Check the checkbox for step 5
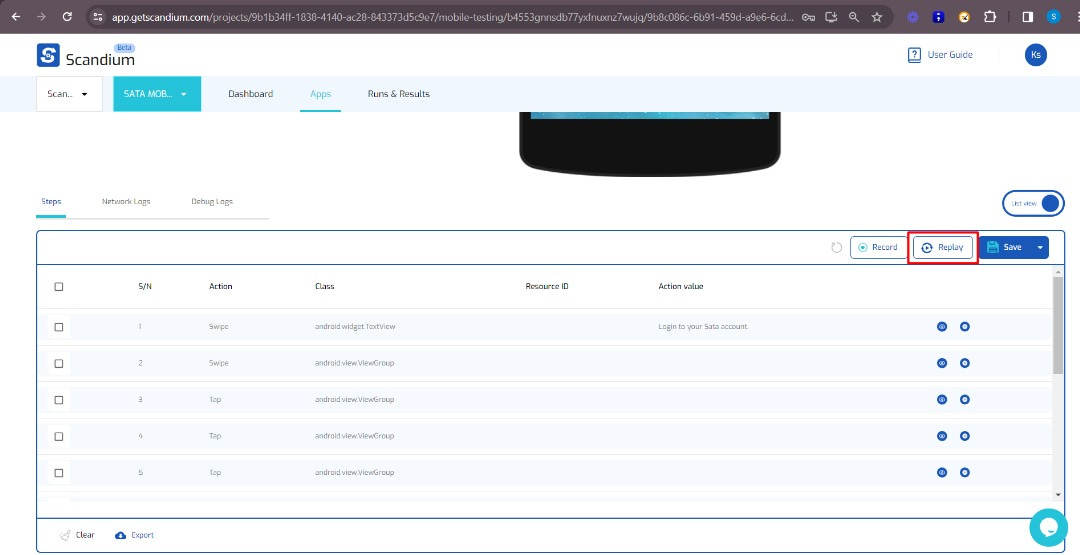 pos(59,473)
